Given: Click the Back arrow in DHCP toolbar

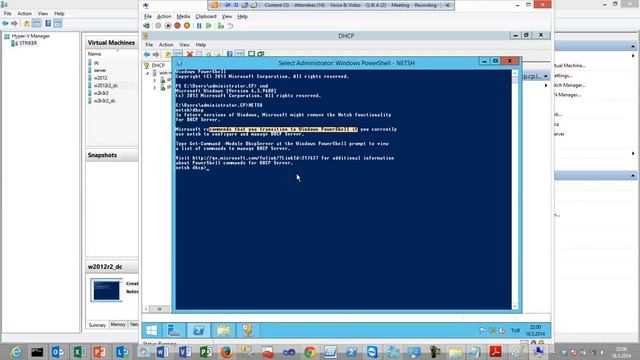Looking at the screenshot, I should (147, 54).
